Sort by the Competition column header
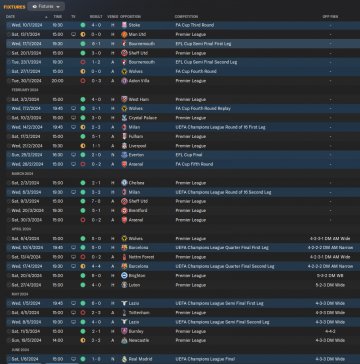Screen dimensions: 360x364 tap(186, 17)
